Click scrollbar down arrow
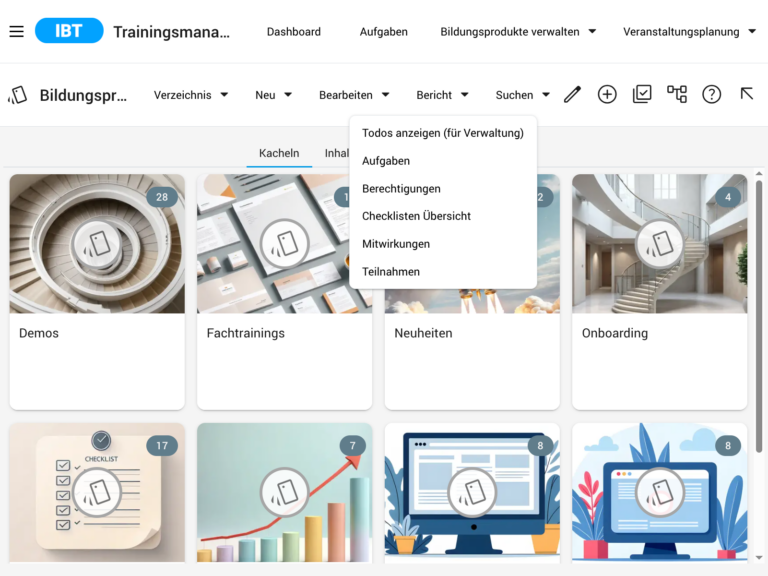Image resolution: width=768 pixels, height=576 pixels. [x=759, y=557]
